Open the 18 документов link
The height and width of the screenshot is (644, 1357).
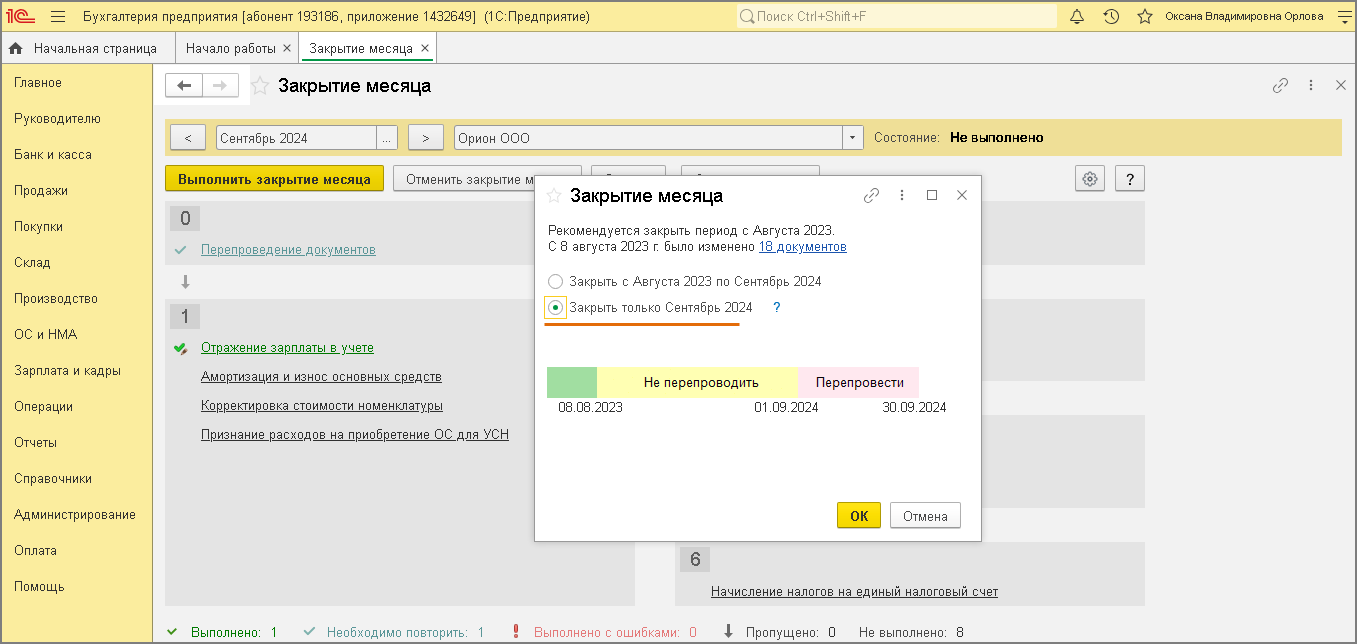802,247
